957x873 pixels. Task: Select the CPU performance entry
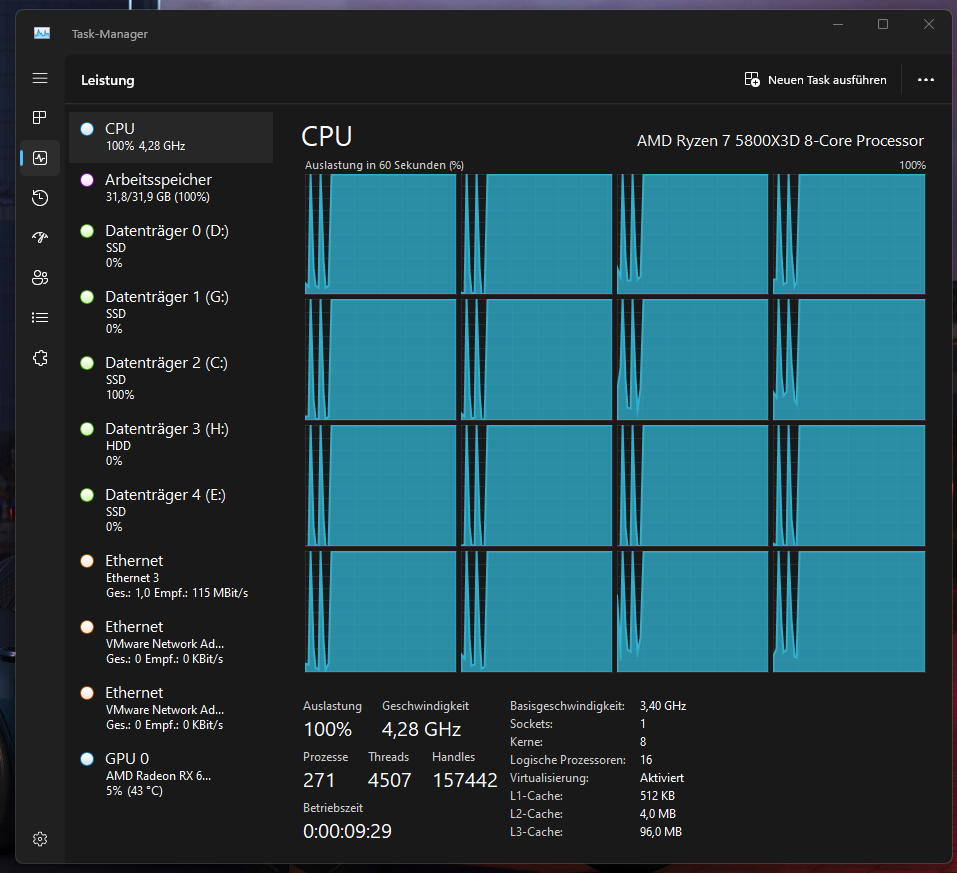[x=171, y=137]
